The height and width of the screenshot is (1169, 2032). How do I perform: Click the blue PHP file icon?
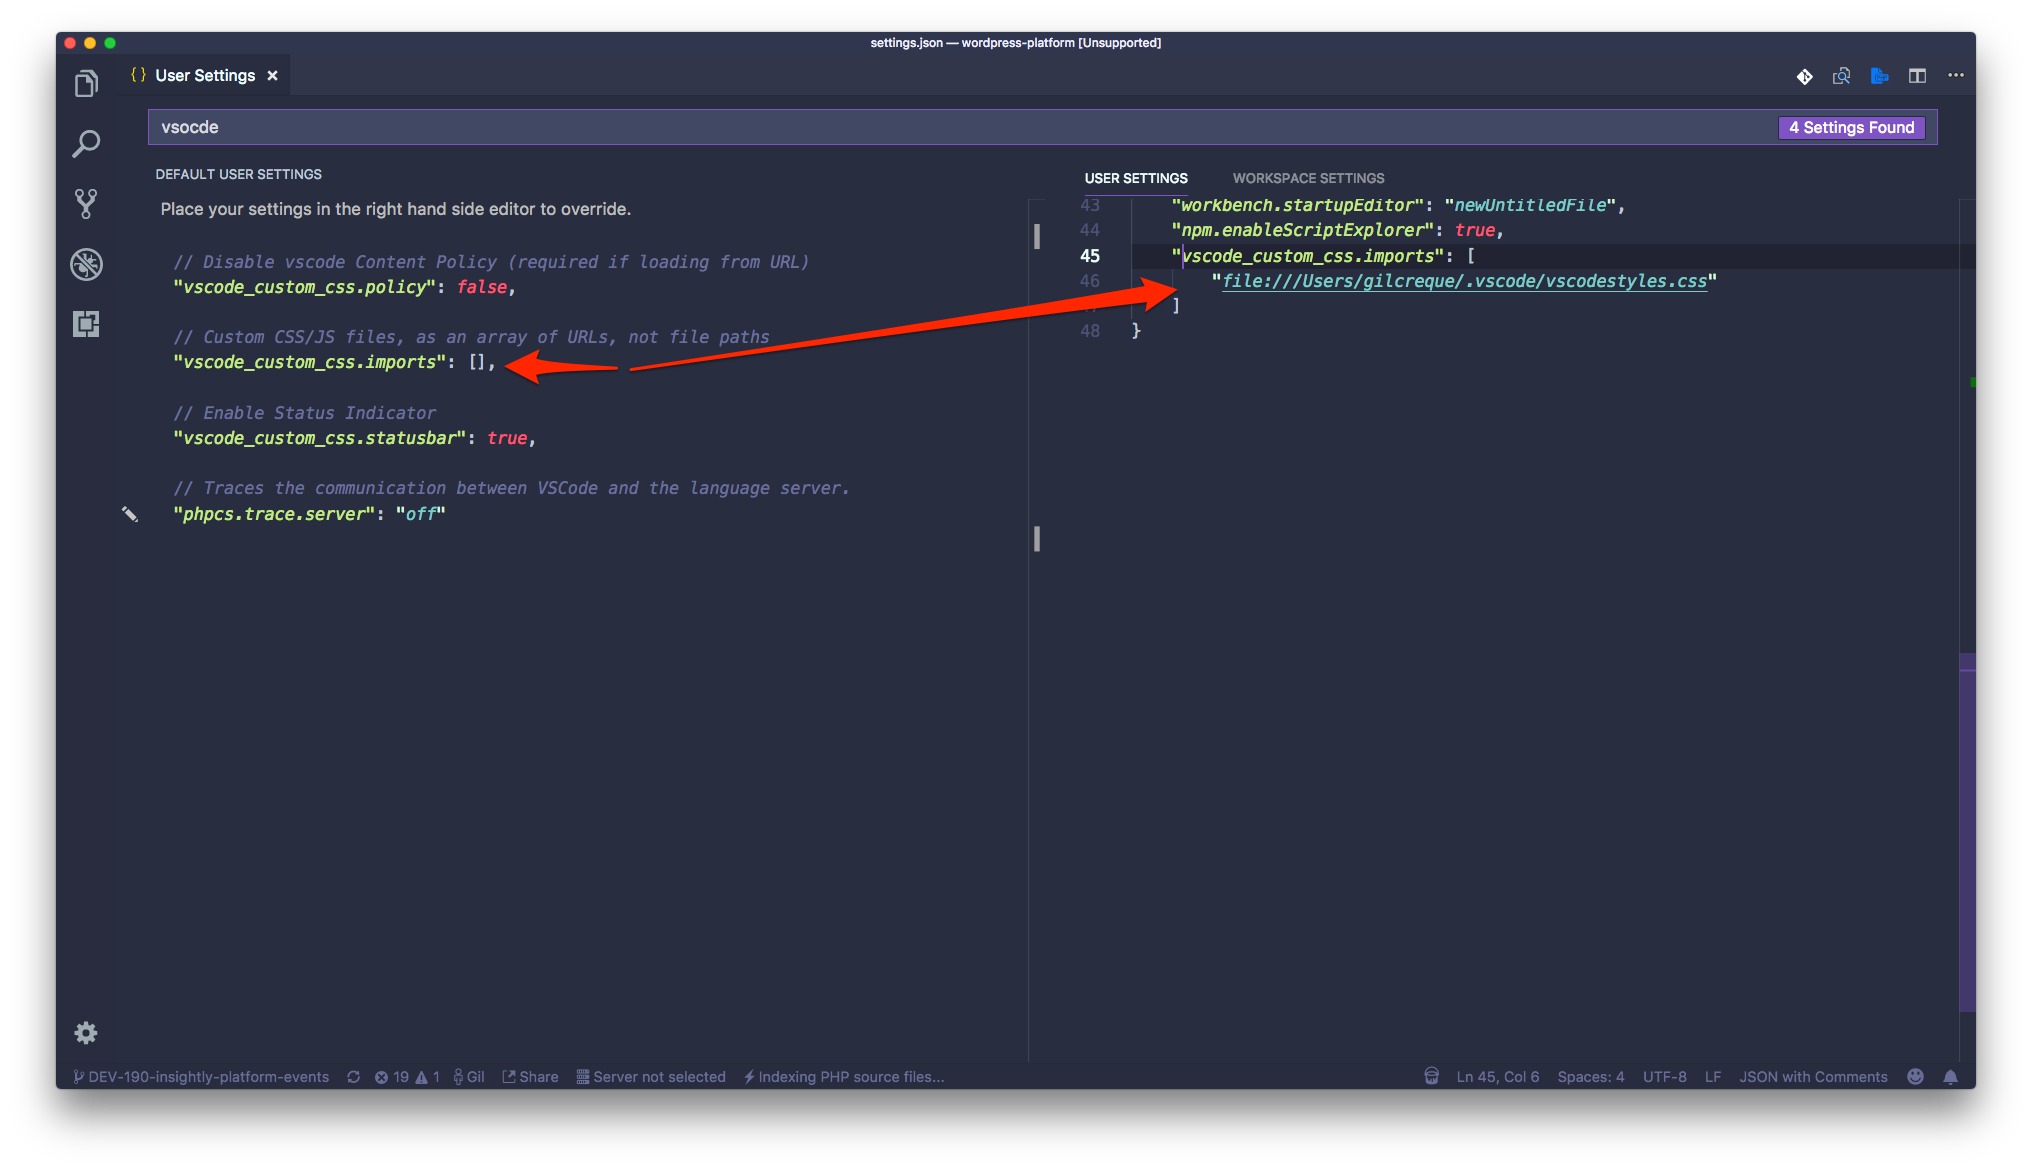(1879, 76)
